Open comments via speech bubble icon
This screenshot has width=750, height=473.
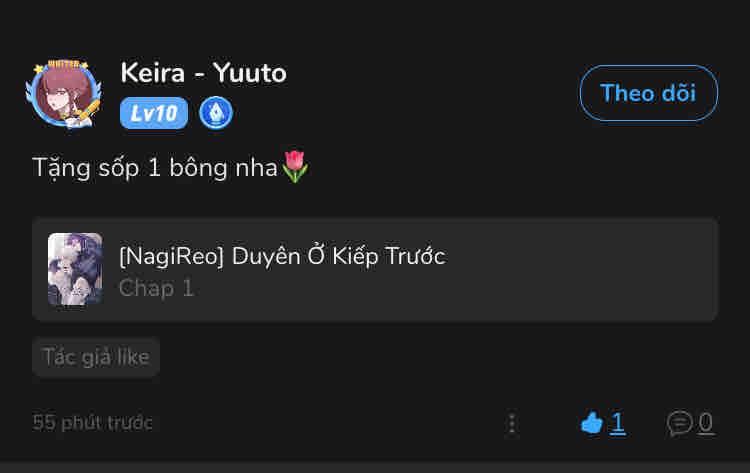(x=680, y=423)
